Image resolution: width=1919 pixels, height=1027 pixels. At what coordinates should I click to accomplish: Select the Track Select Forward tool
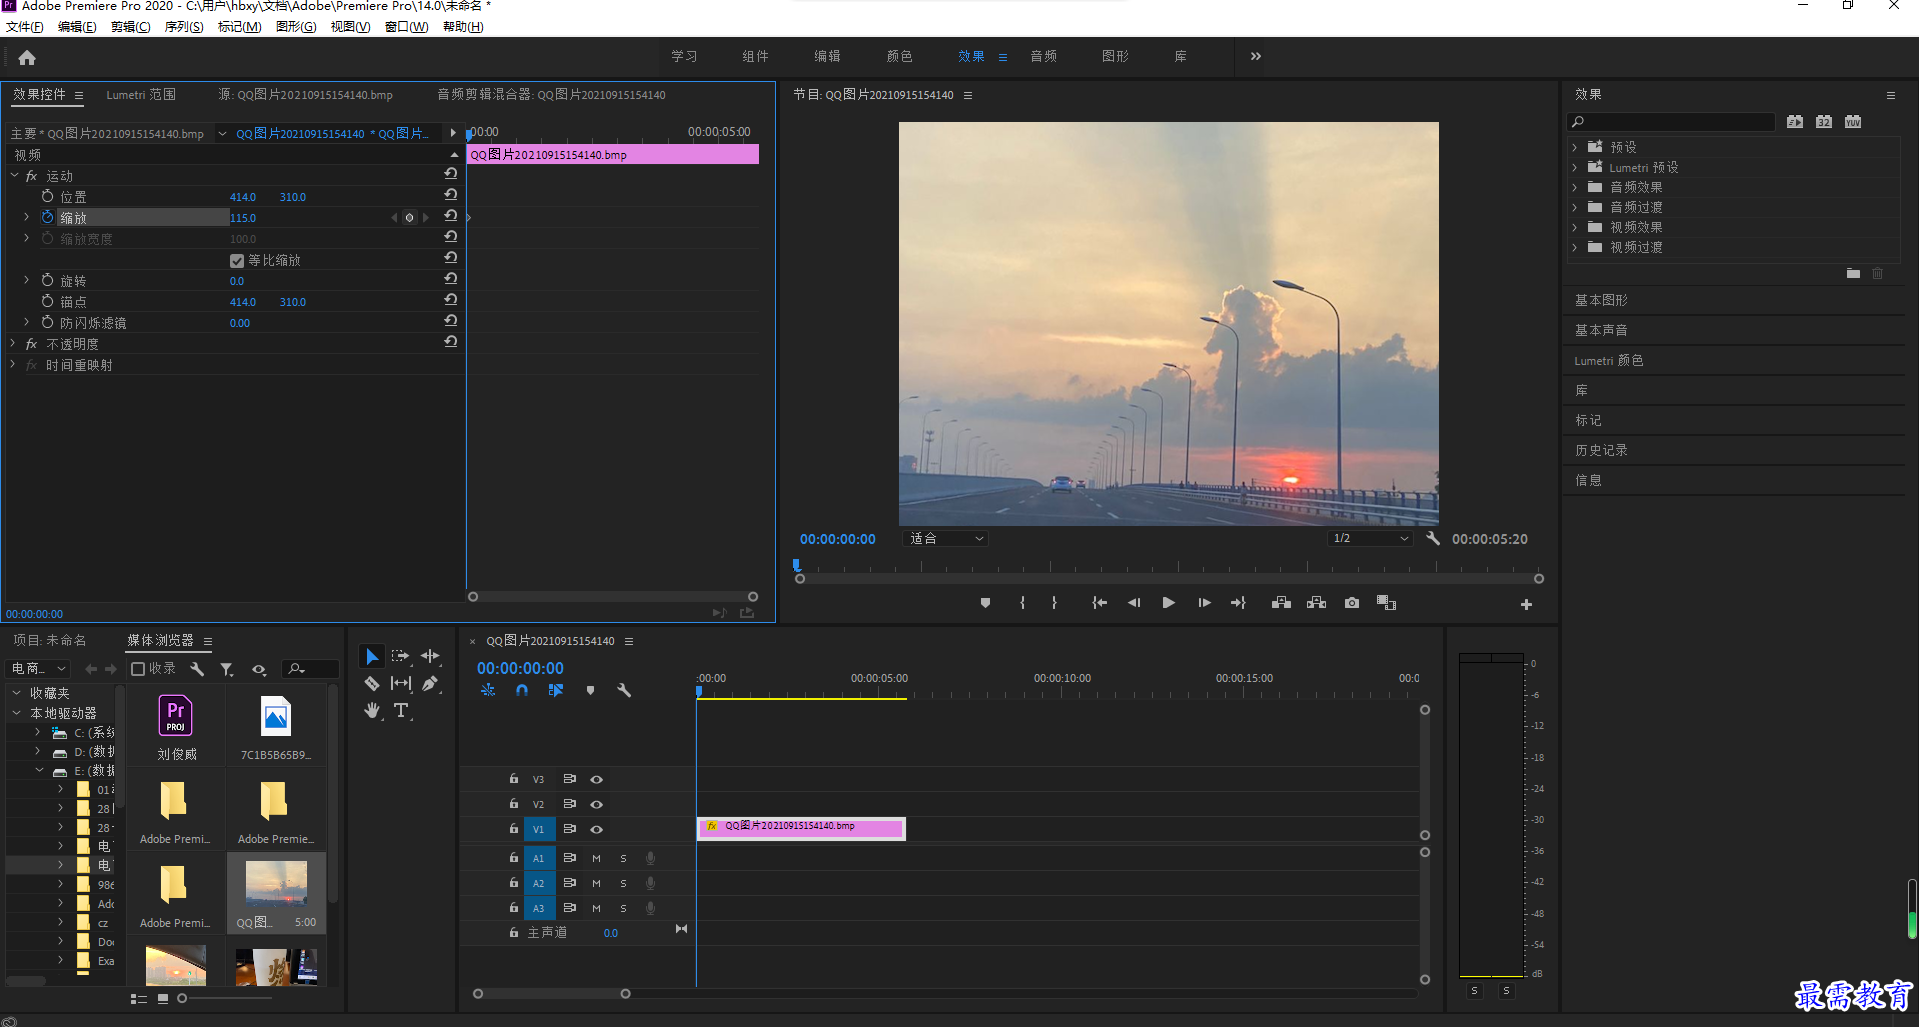(401, 656)
